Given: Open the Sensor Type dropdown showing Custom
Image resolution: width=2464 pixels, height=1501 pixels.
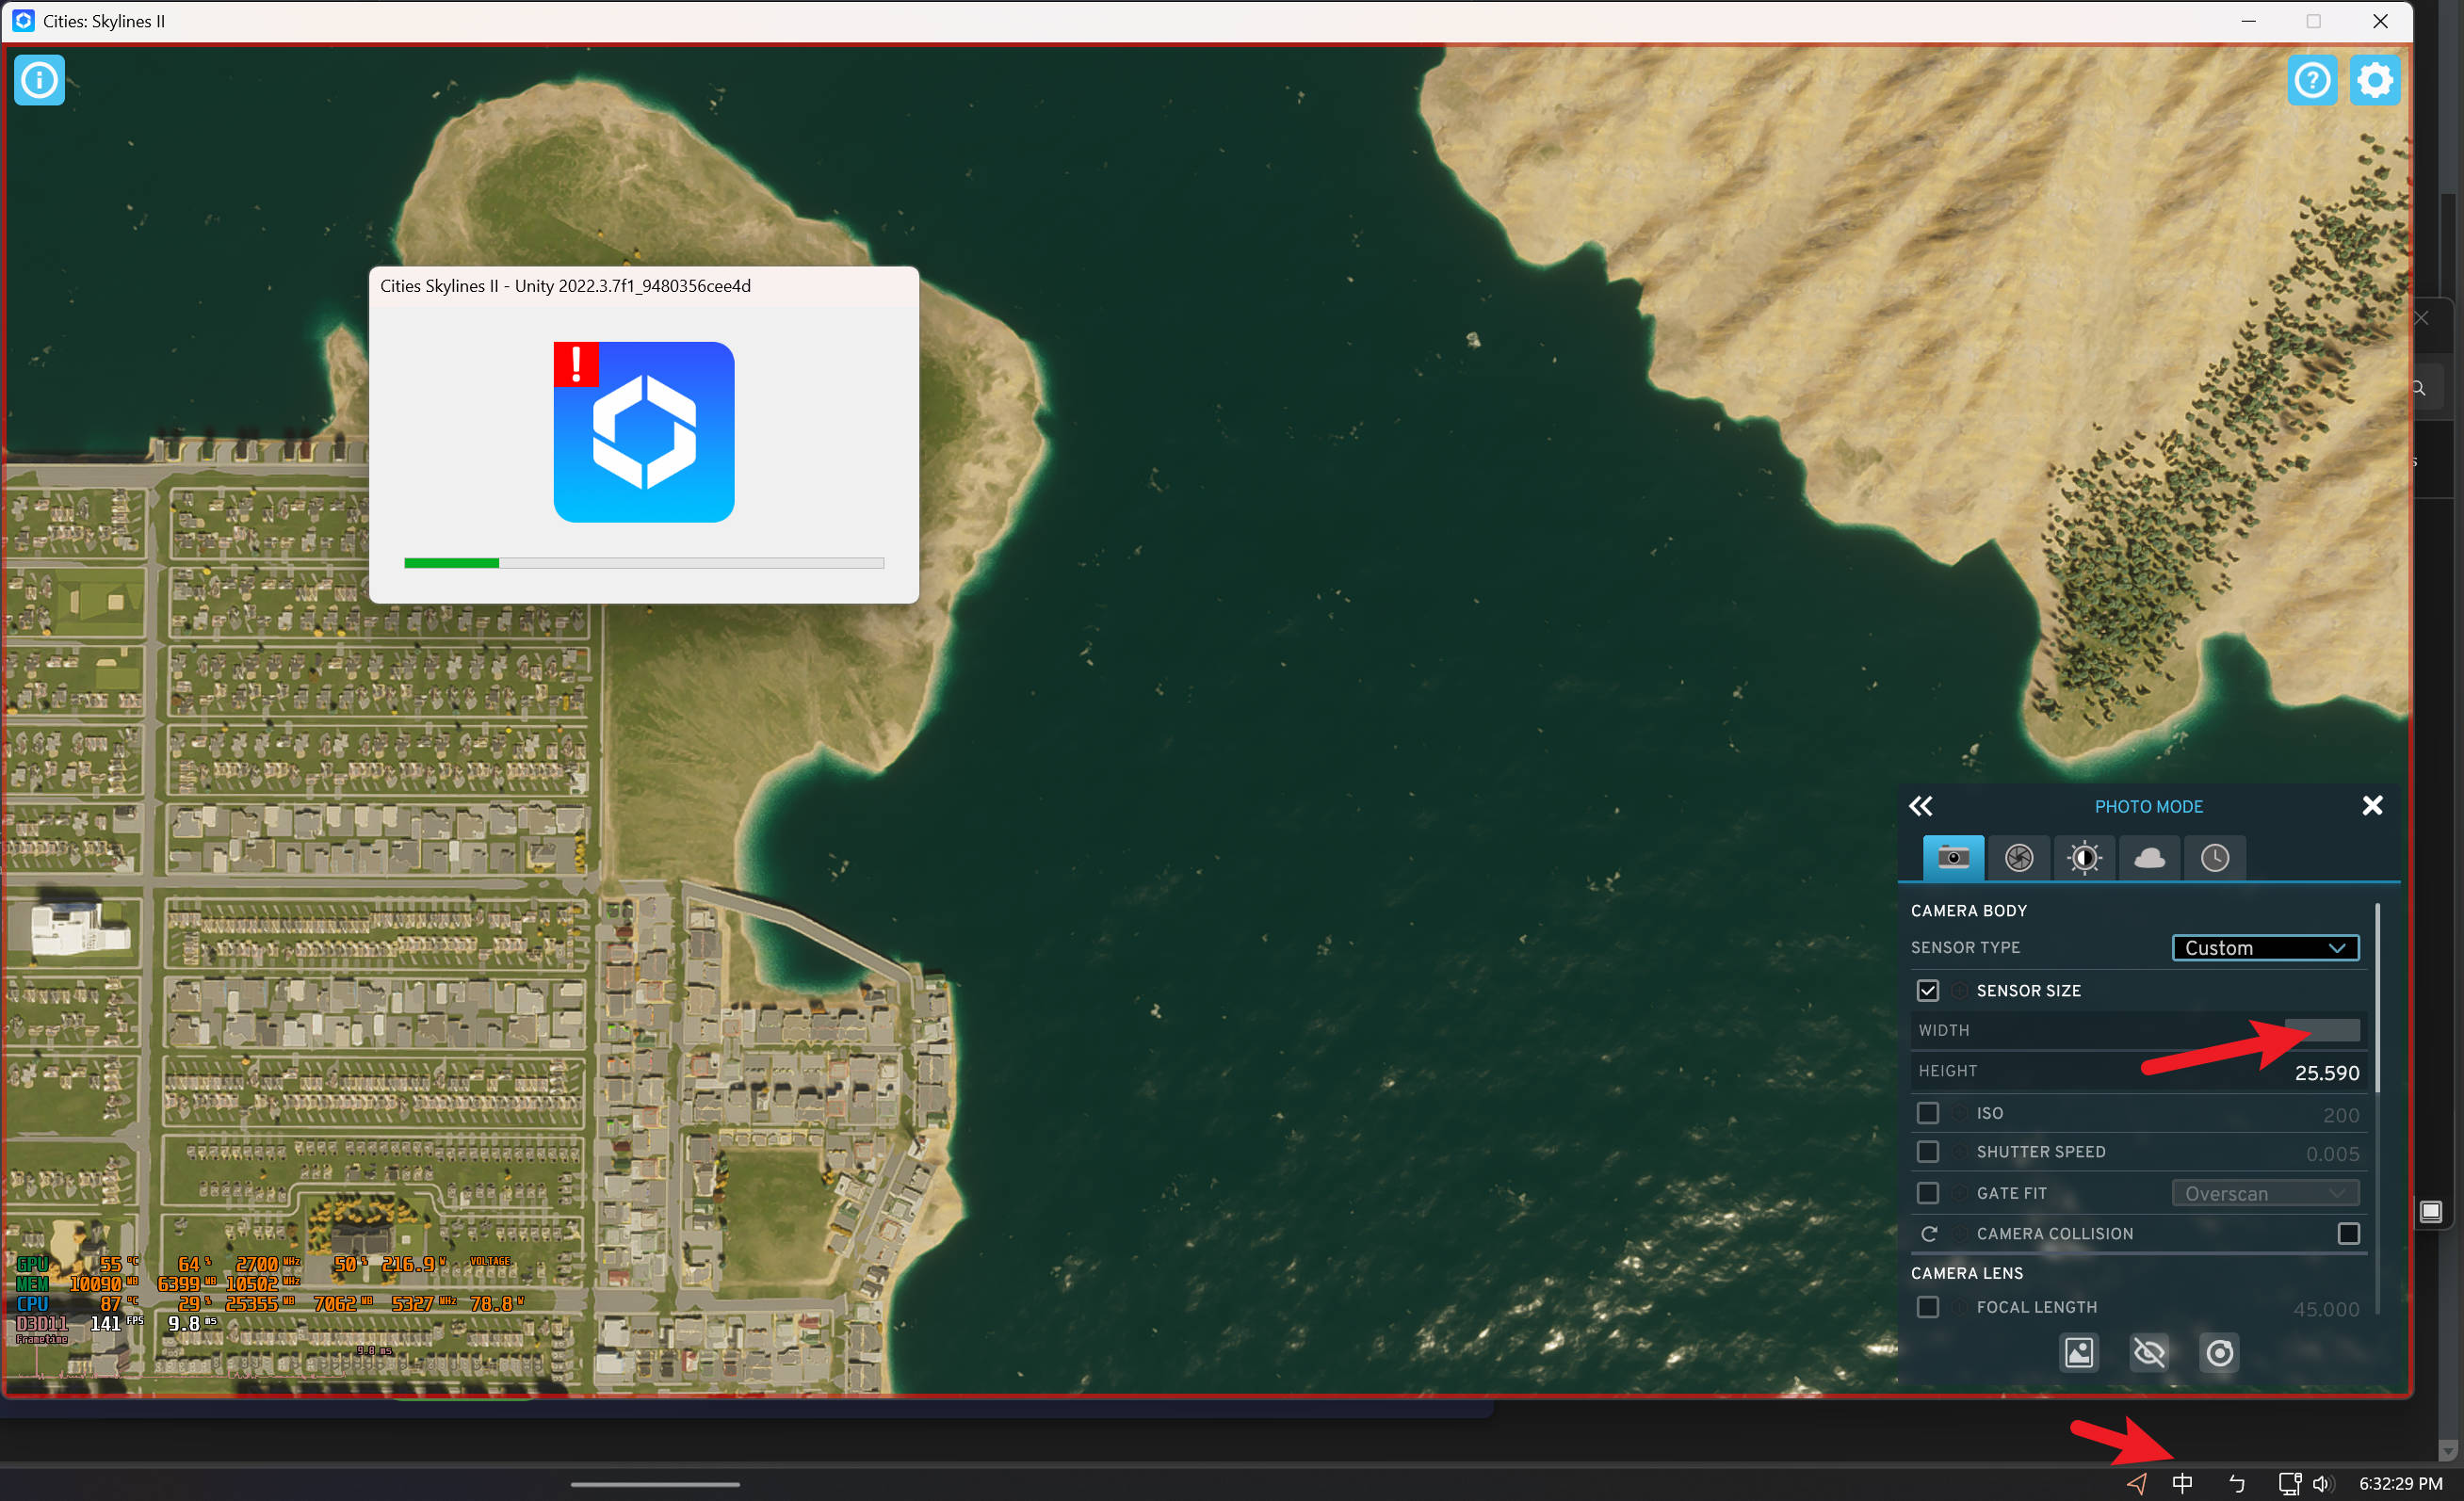Looking at the screenshot, I should click(x=2265, y=947).
